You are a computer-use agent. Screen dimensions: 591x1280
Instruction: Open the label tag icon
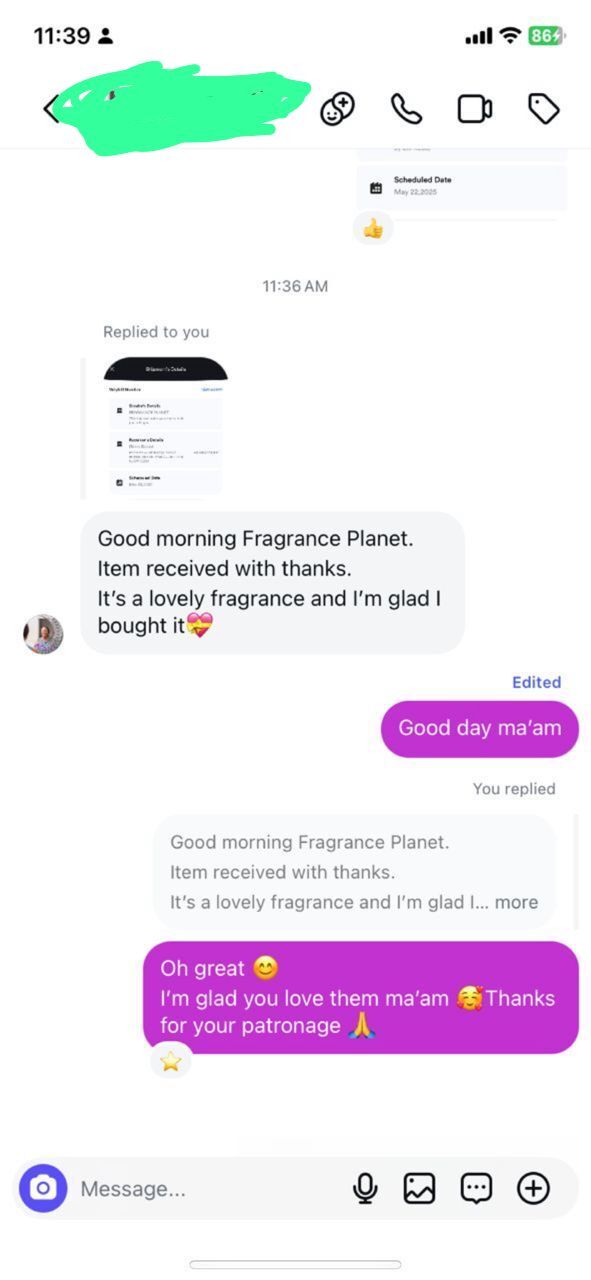pyautogui.click(x=543, y=109)
